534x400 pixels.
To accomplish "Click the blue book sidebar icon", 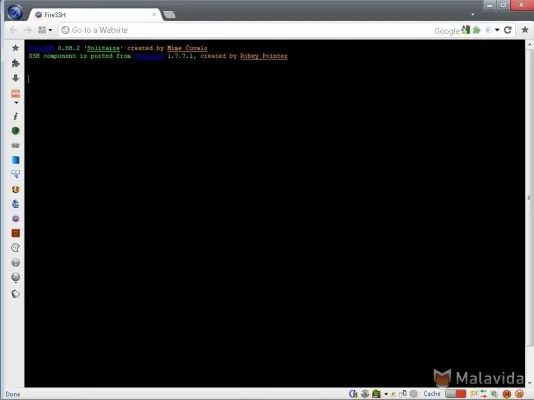I will [16, 160].
